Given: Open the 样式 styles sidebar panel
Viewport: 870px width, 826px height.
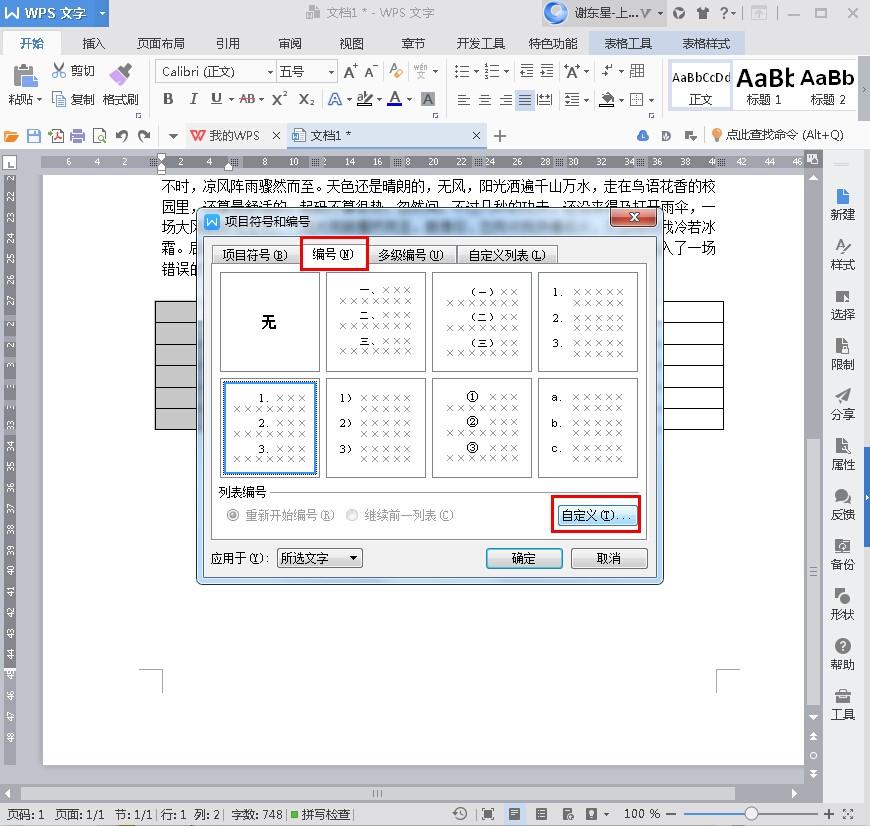Looking at the screenshot, I should click(x=842, y=254).
